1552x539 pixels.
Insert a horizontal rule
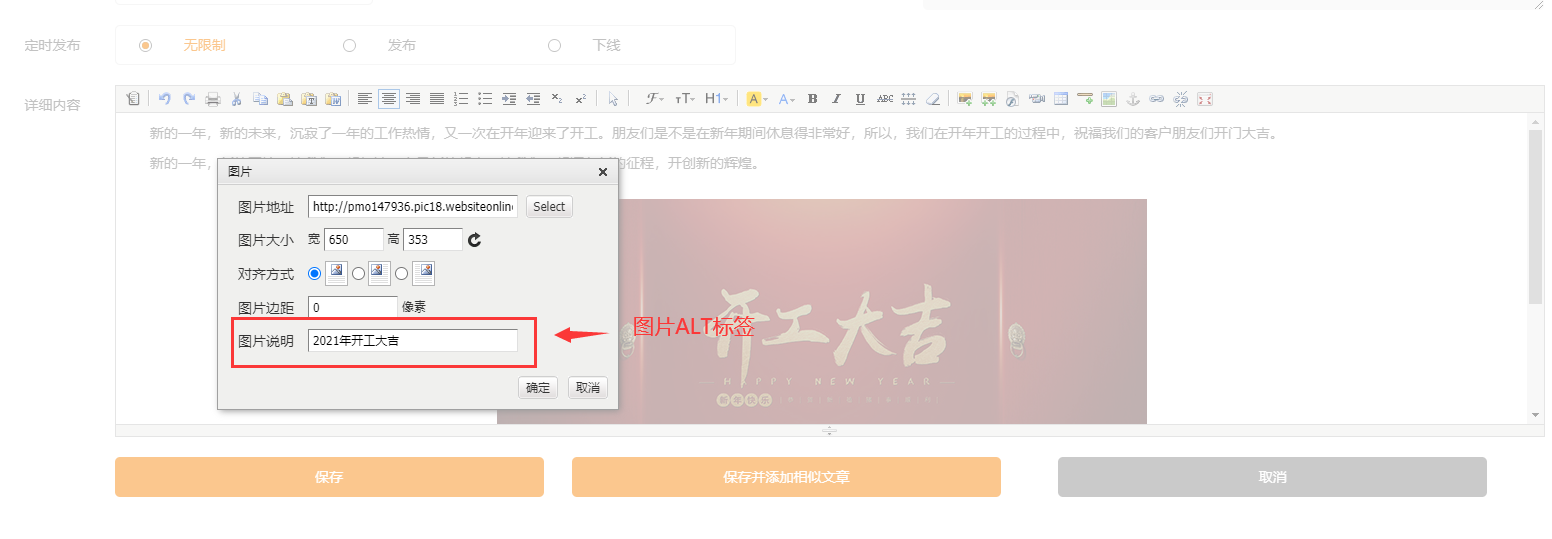(1085, 99)
